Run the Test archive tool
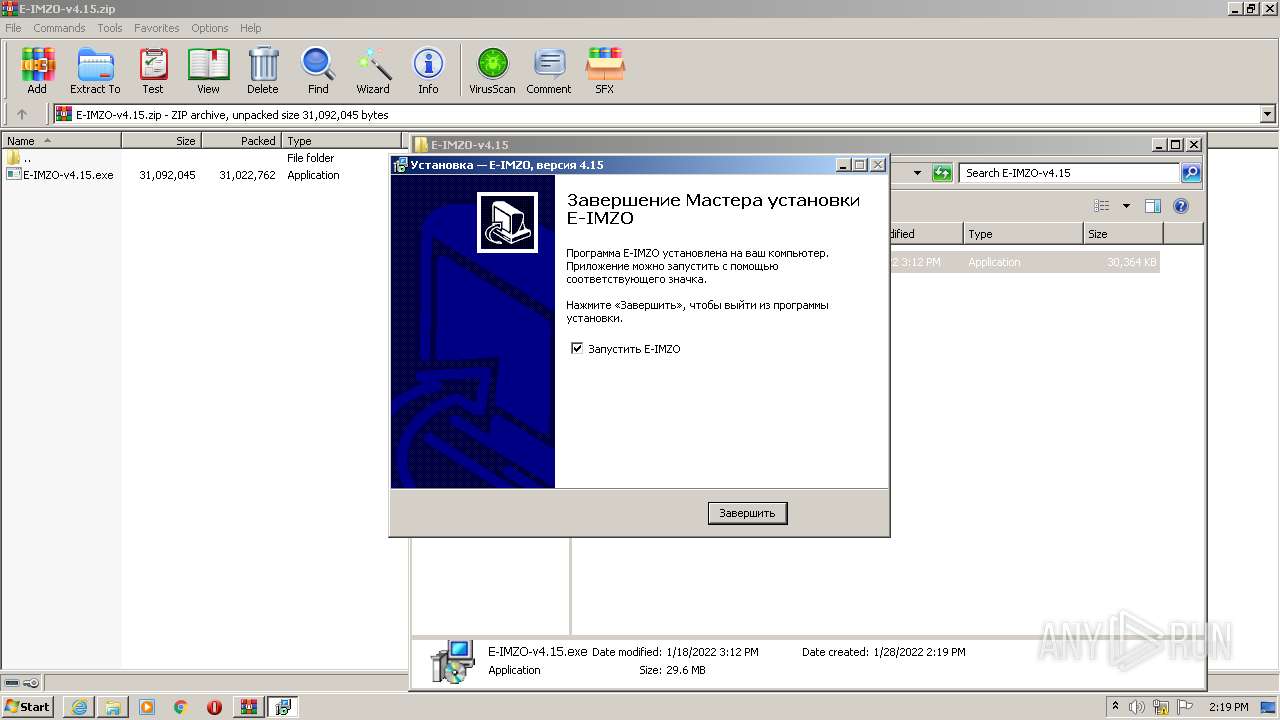Screen dimensions: 1280x720 (x=153, y=71)
